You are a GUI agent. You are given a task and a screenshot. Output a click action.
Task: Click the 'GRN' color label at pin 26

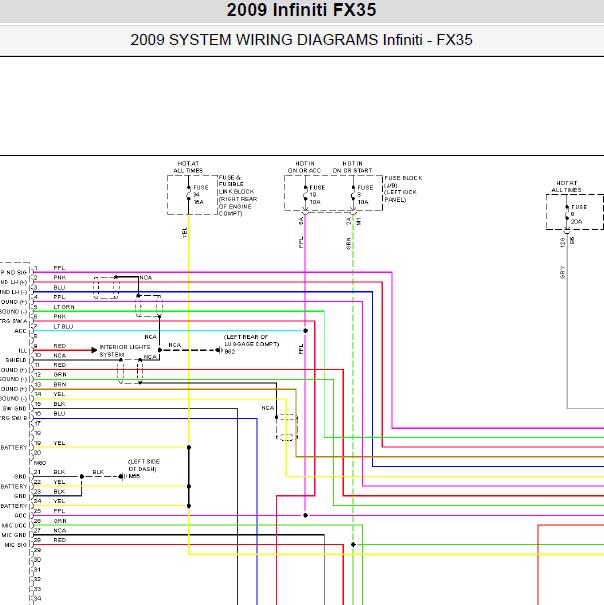[60, 521]
